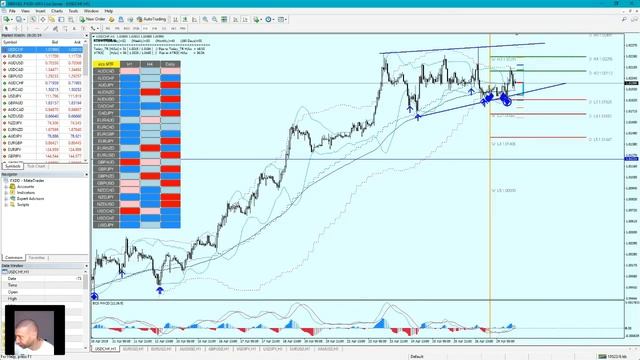Toggle Chart Shift
640x360 pixels.
coord(245,19)
